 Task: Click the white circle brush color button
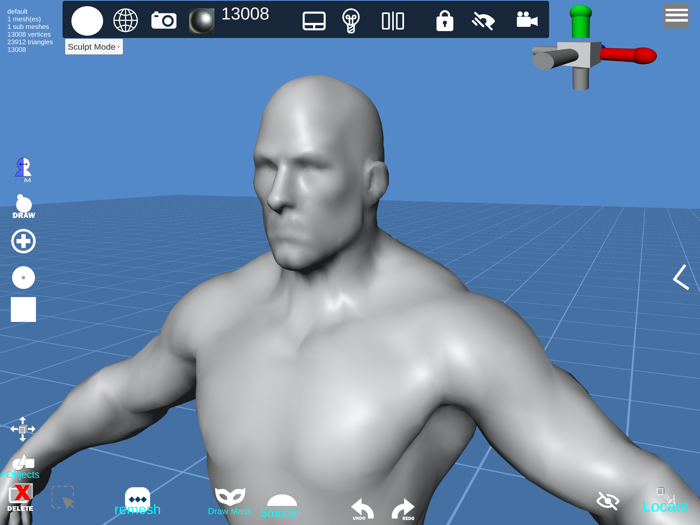87,21
